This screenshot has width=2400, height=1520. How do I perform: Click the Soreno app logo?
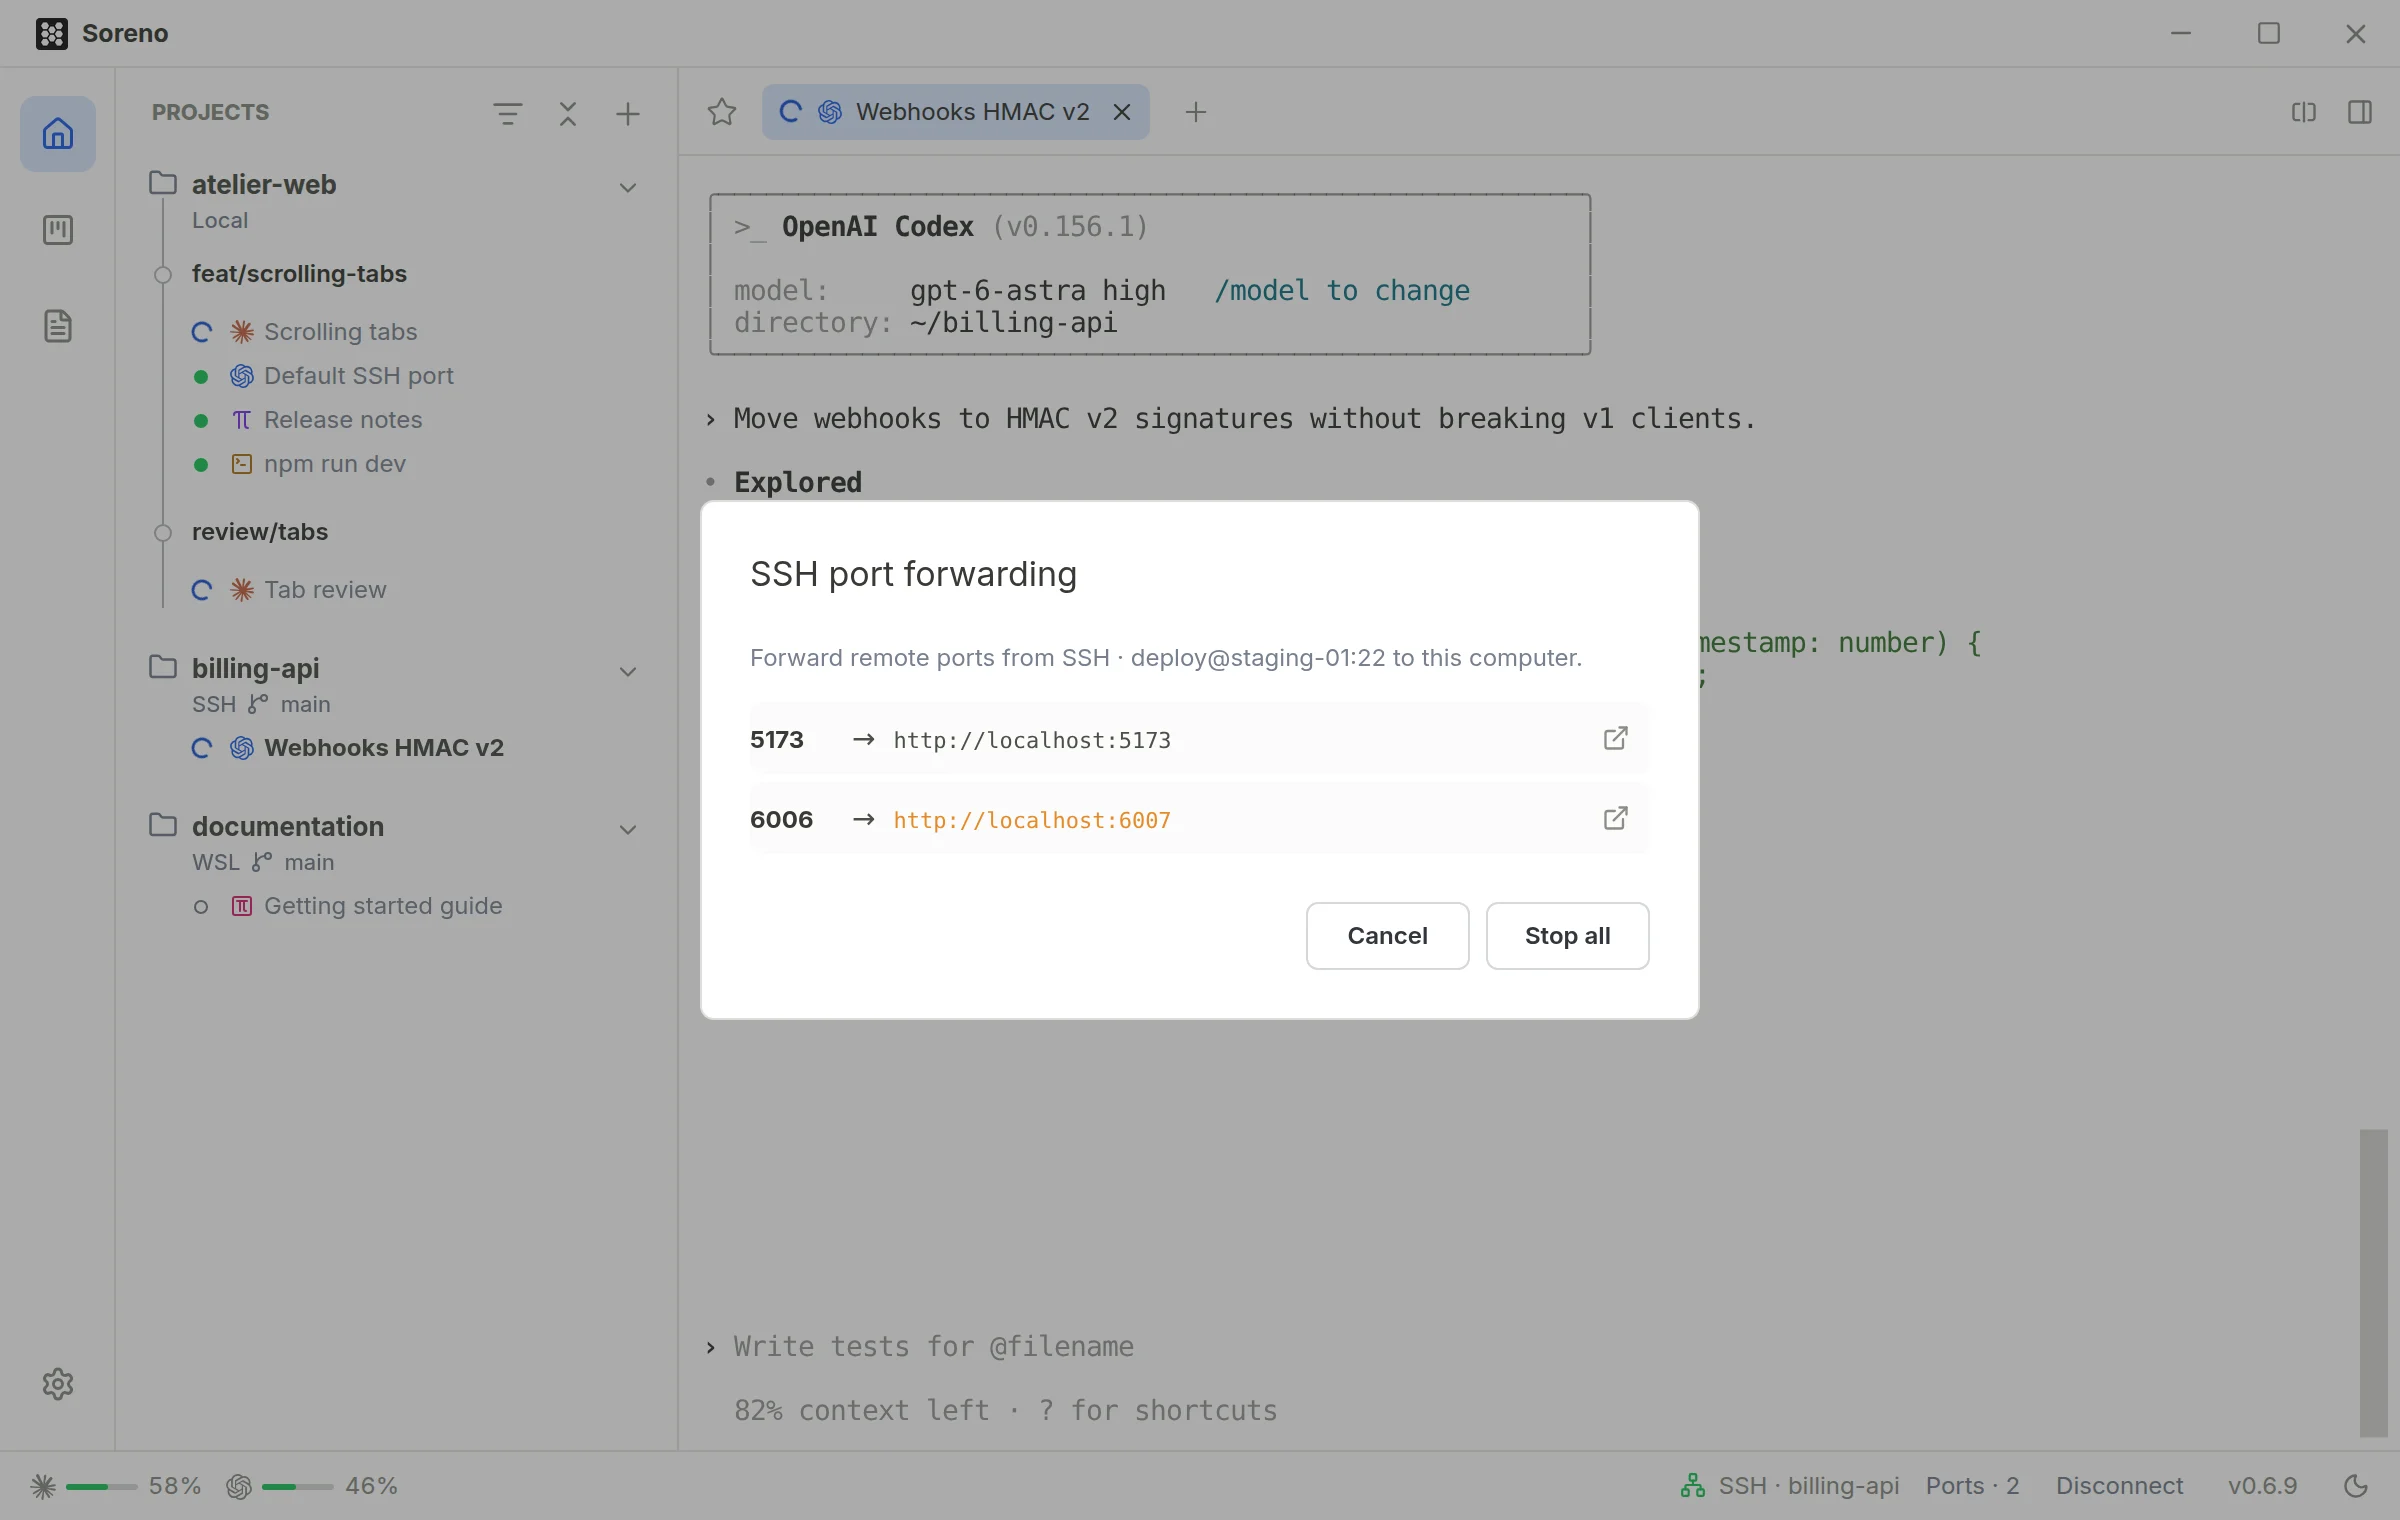click(x=52, y=33)
